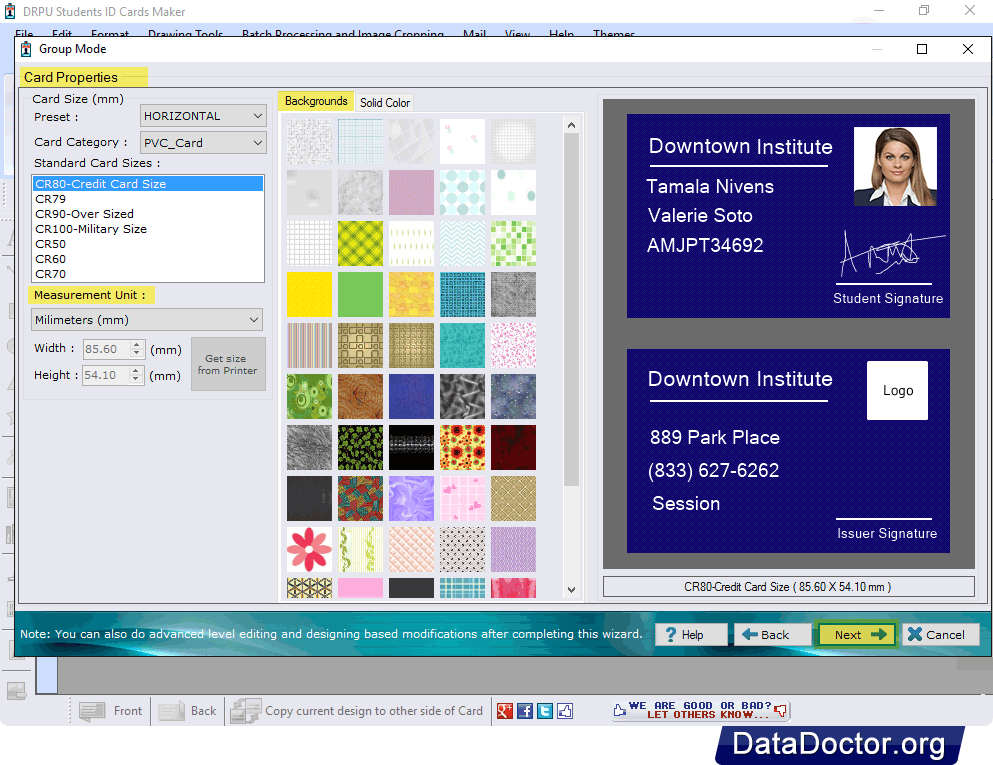Select CR100-Military Size option
The height and width of the screenshot is (765, 993).
click(148, 229)
